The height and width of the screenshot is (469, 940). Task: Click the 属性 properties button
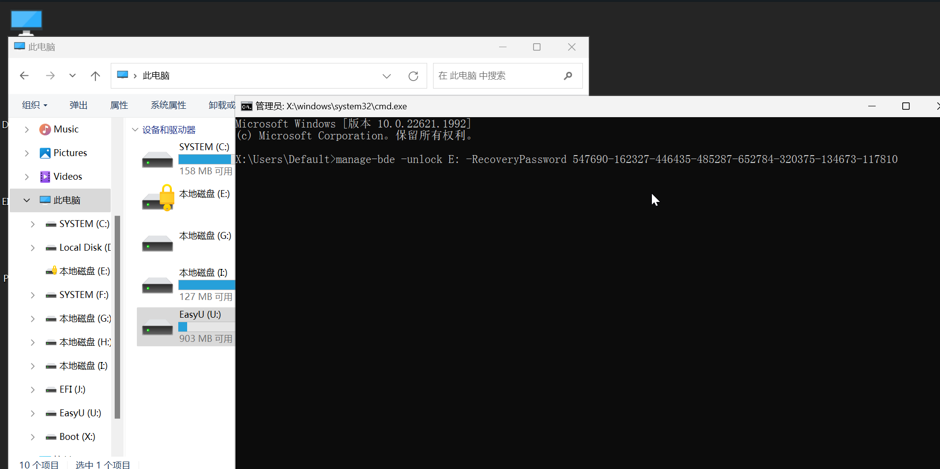tap(119, 105)
